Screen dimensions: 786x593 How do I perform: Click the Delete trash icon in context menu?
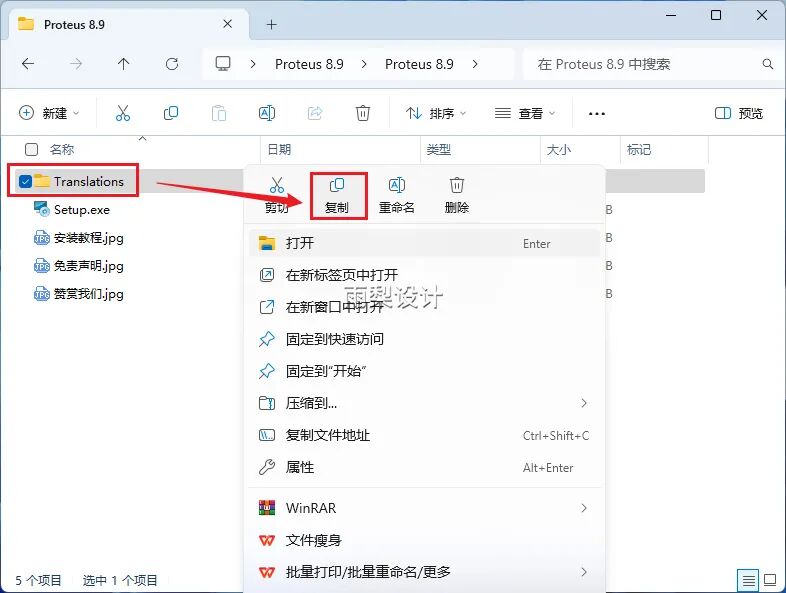457,187
